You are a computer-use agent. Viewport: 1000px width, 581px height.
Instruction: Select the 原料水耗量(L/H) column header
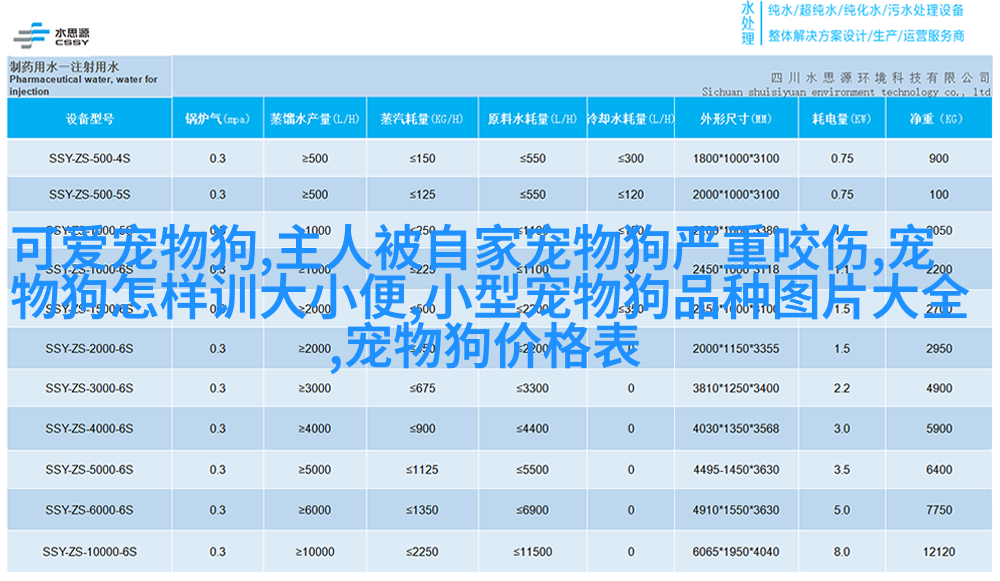533,119
